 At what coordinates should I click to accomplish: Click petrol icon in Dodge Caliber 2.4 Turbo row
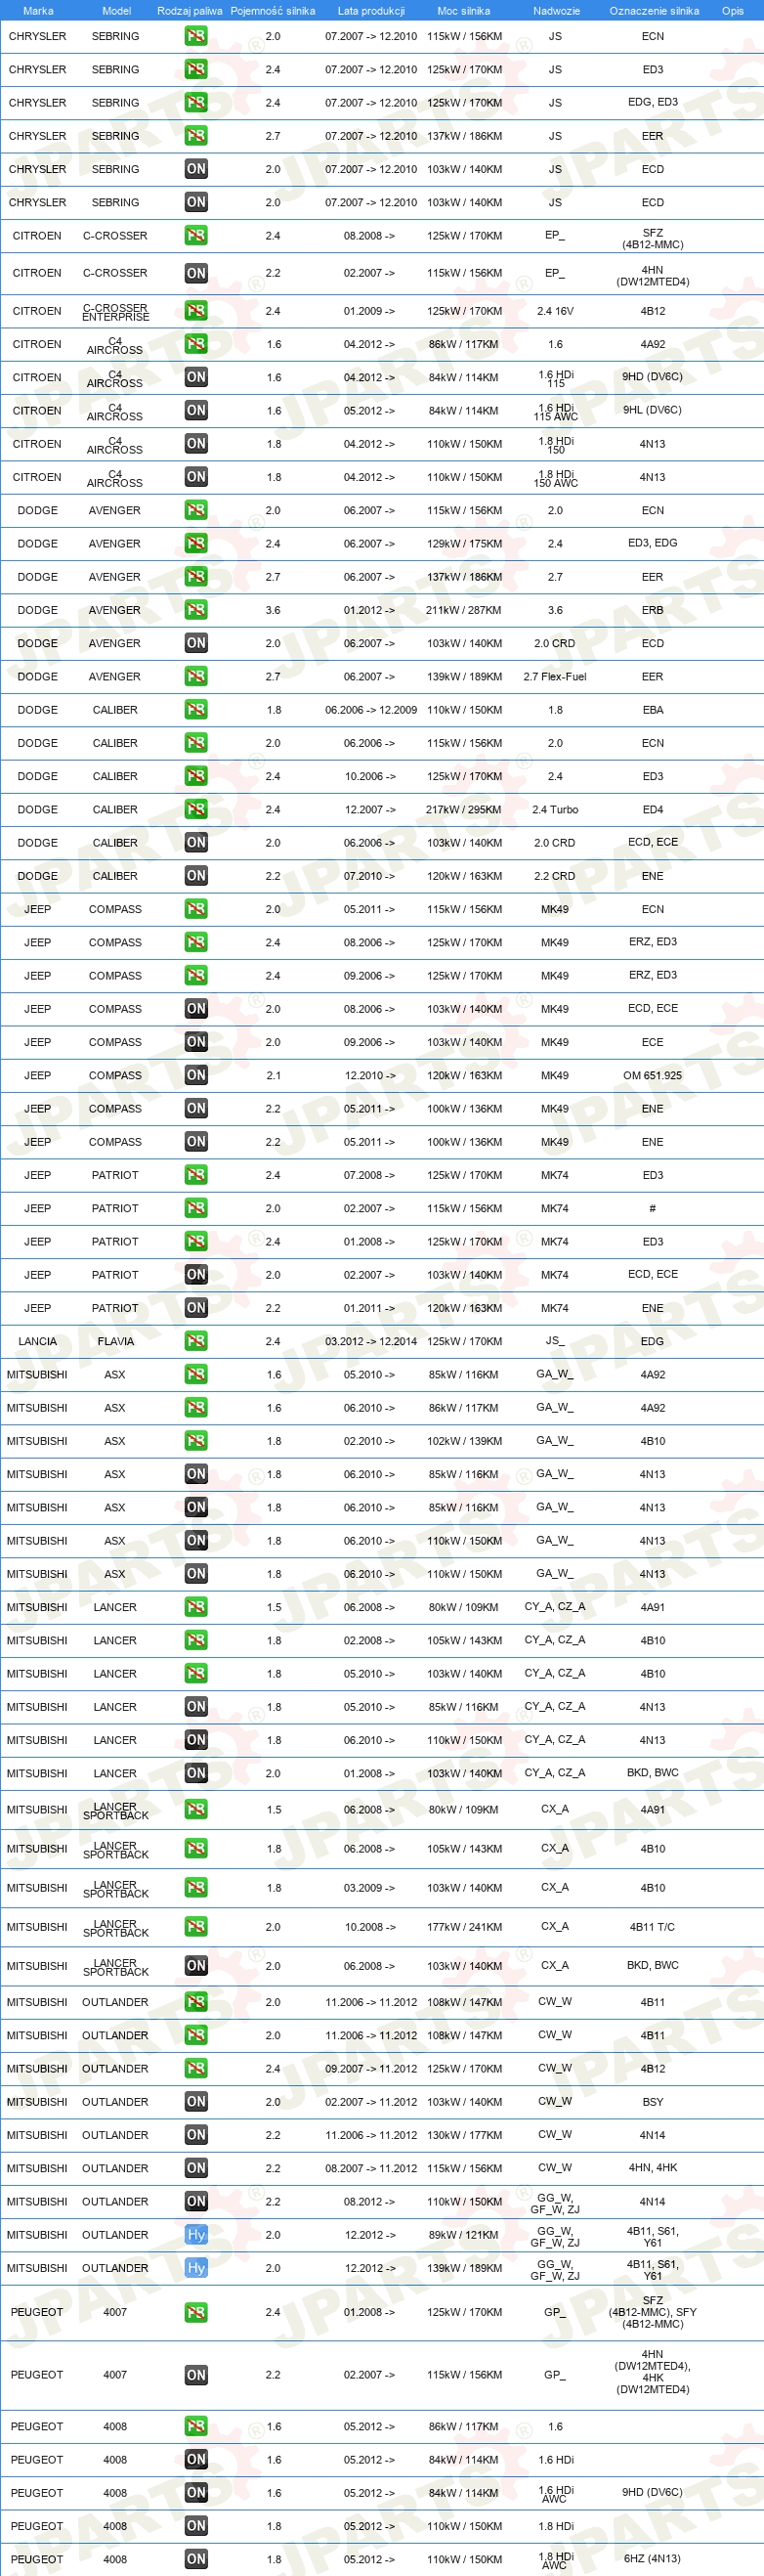(196, 810)
